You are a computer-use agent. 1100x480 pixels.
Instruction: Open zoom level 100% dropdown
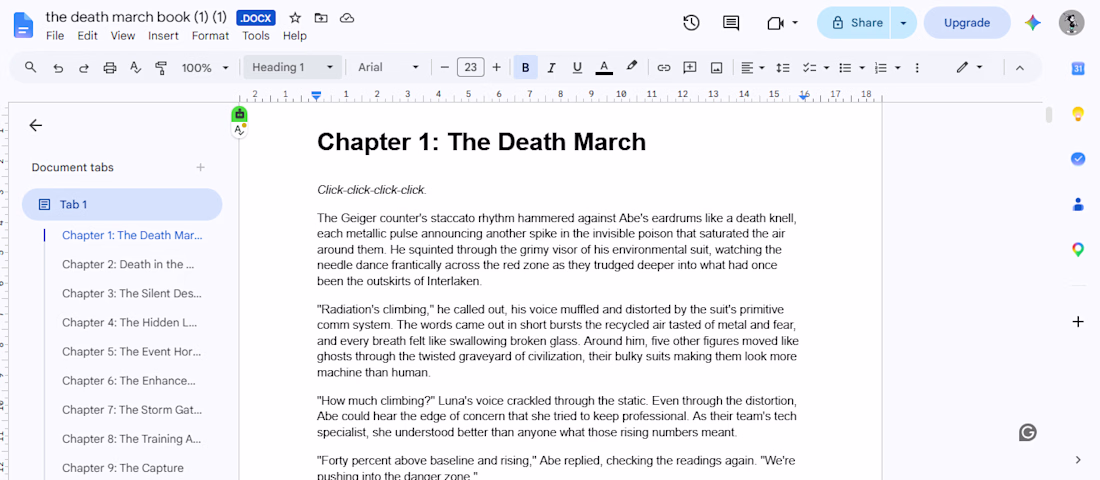coord(206,68)
